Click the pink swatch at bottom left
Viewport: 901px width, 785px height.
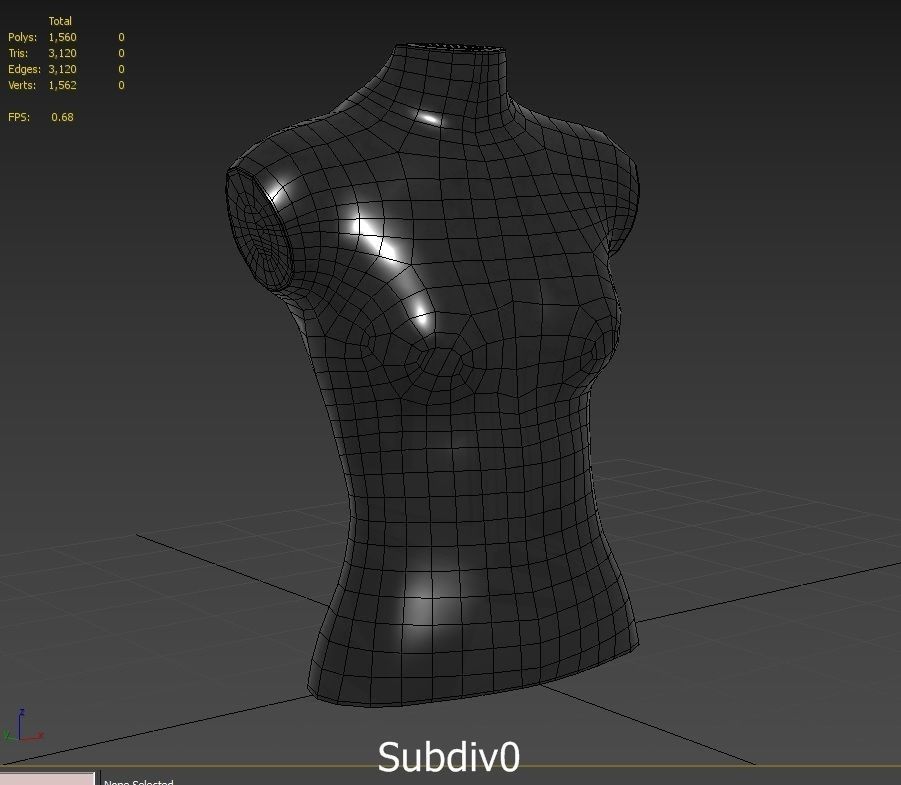(x=45, y=778)
